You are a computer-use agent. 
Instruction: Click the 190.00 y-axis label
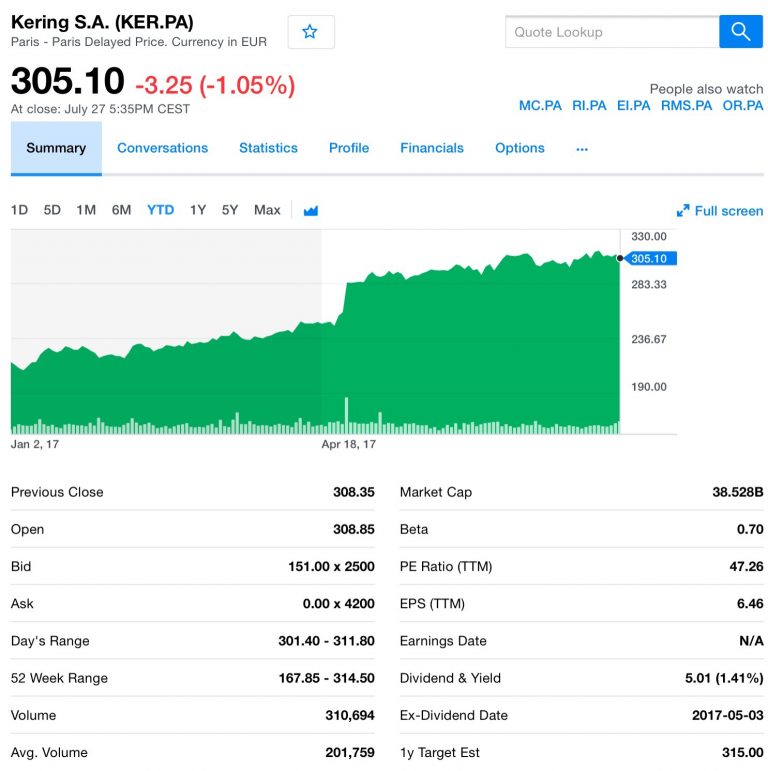pos(649,387)
